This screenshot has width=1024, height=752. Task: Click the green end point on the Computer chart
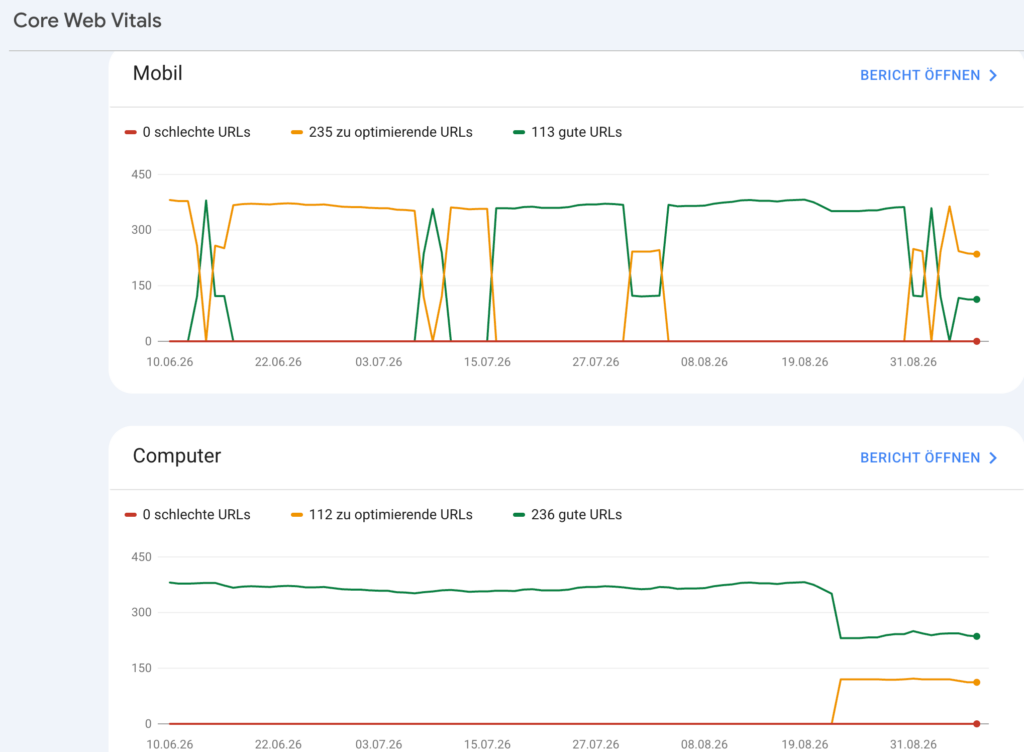[977, 636]
